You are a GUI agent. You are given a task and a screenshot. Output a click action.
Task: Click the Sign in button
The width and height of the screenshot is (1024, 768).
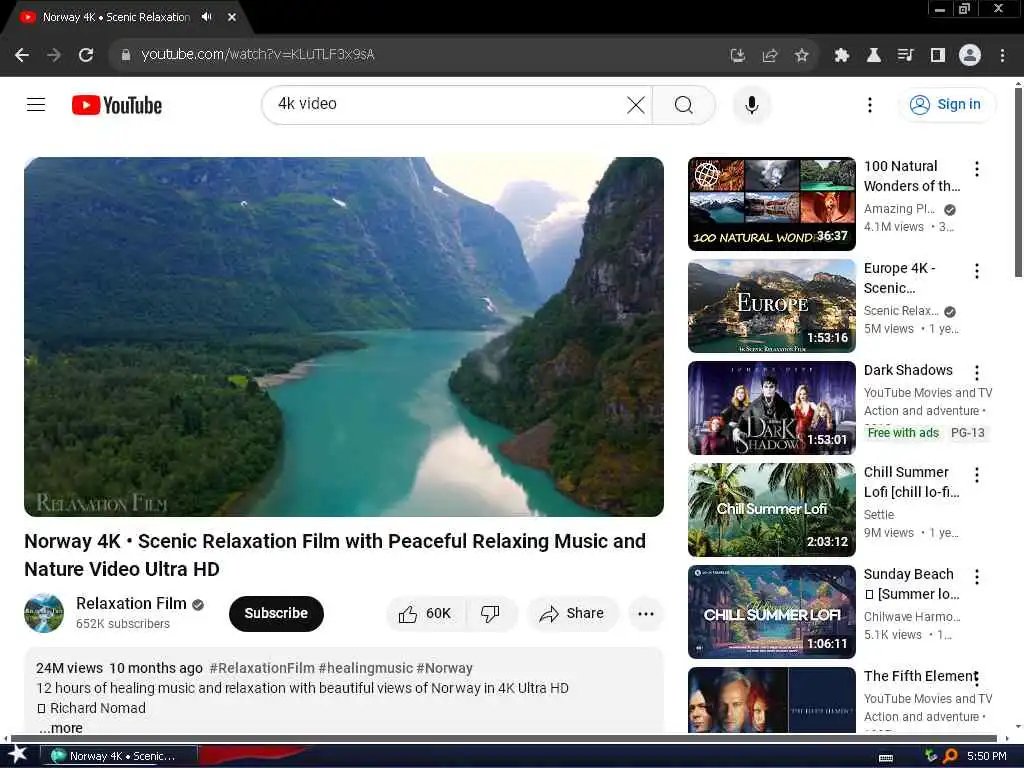click(946, 104)
